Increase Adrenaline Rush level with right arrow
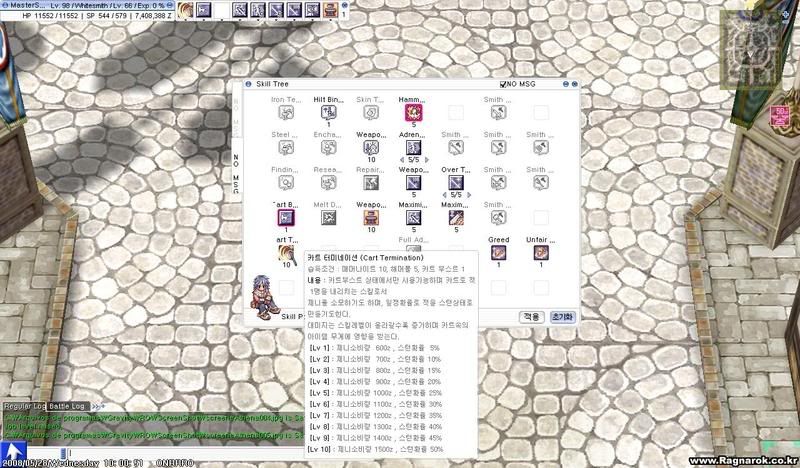 click(426, 160)
